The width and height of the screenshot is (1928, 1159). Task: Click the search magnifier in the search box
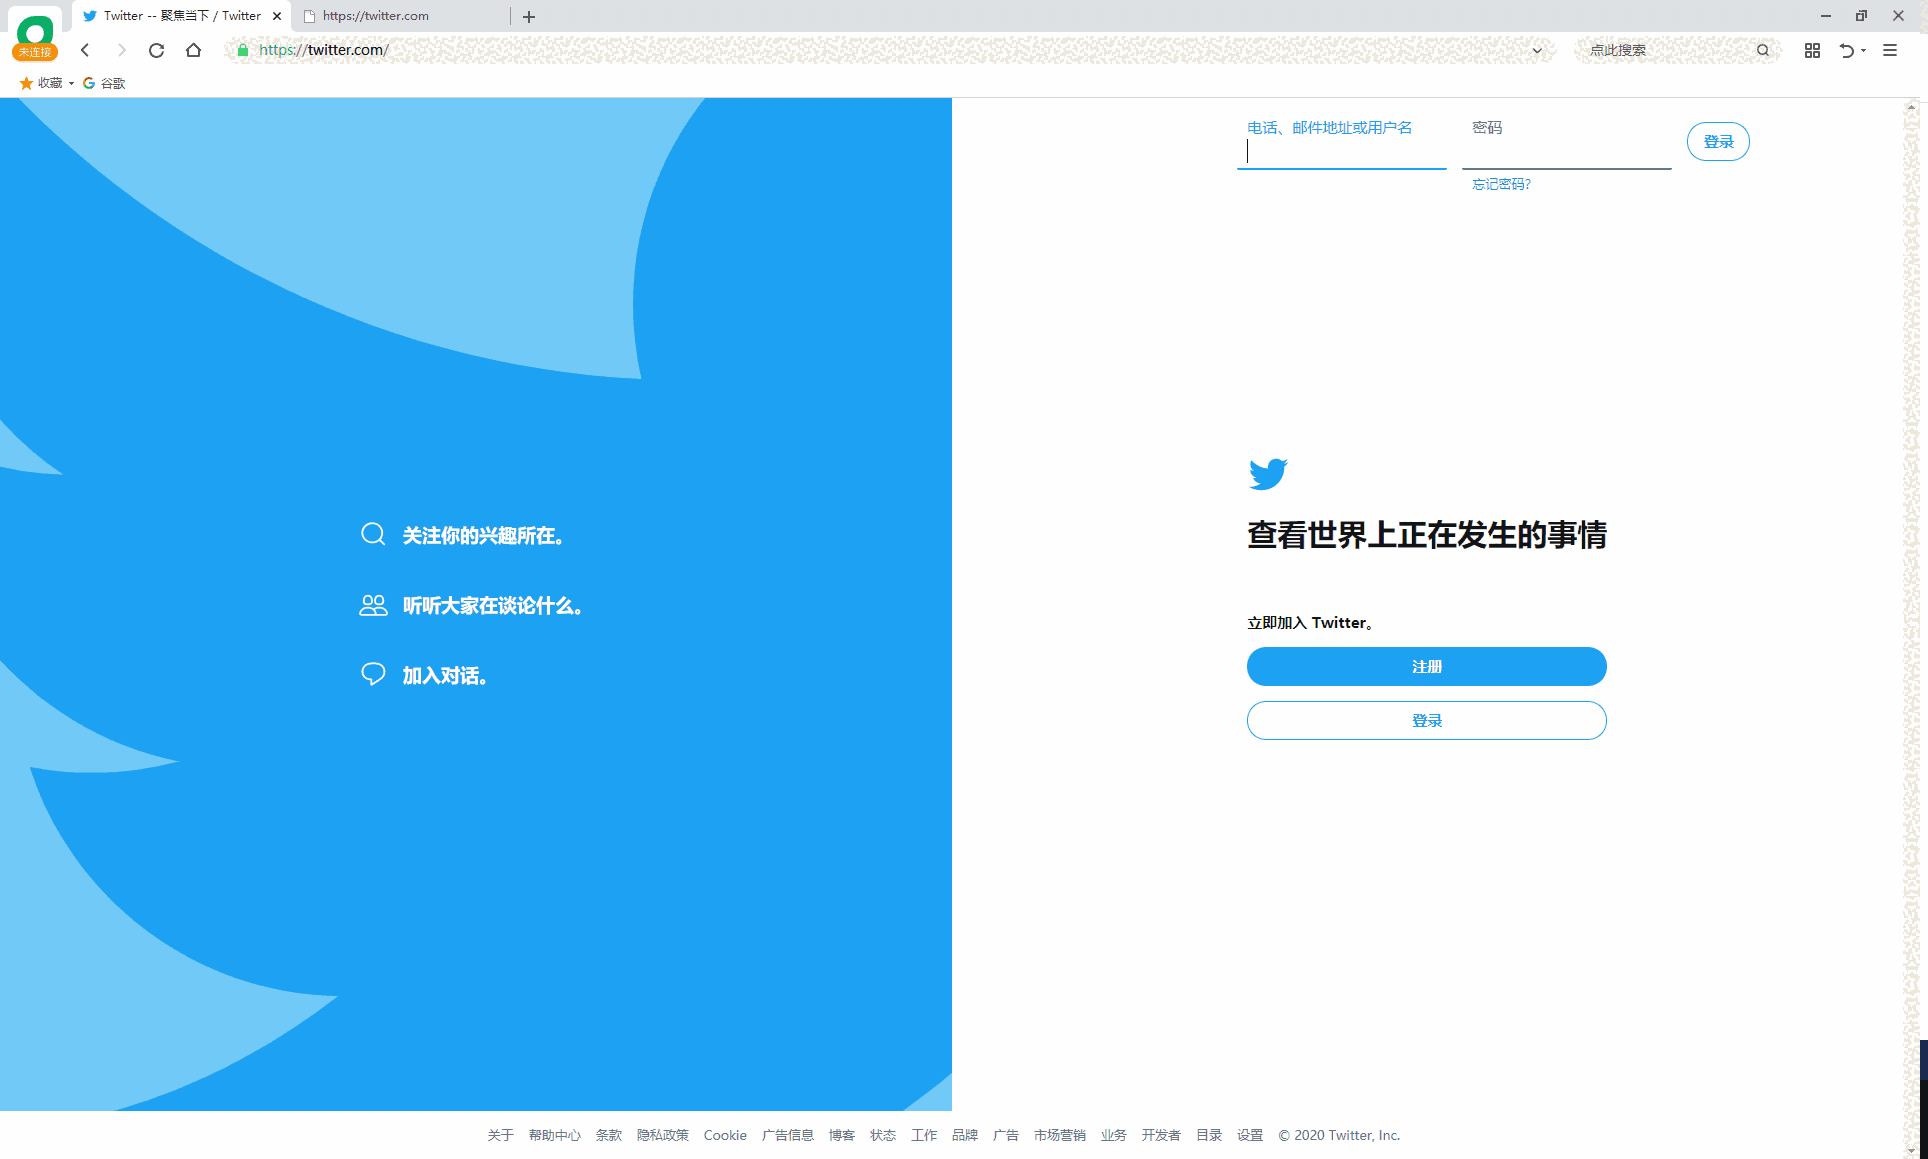tap(1763, 49)
